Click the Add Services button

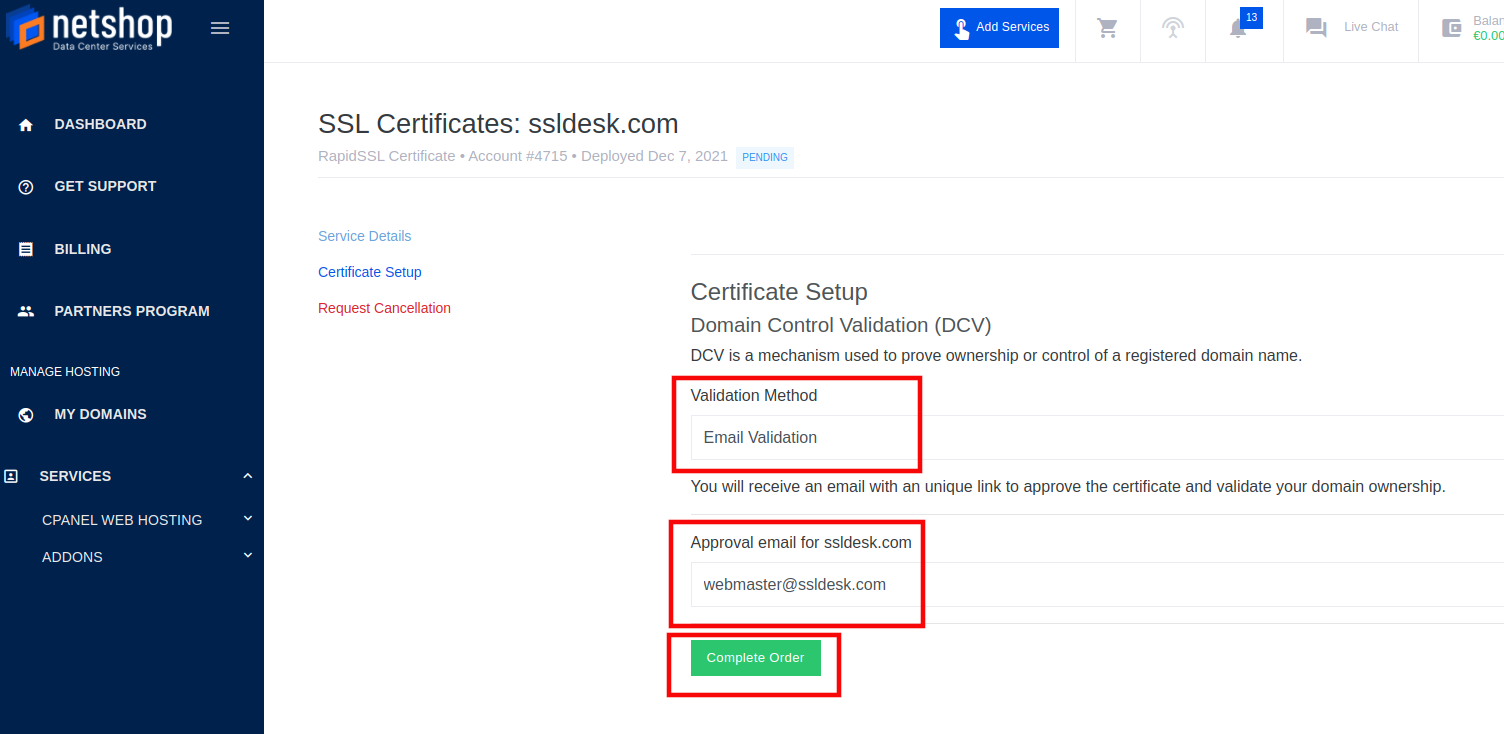999,28
